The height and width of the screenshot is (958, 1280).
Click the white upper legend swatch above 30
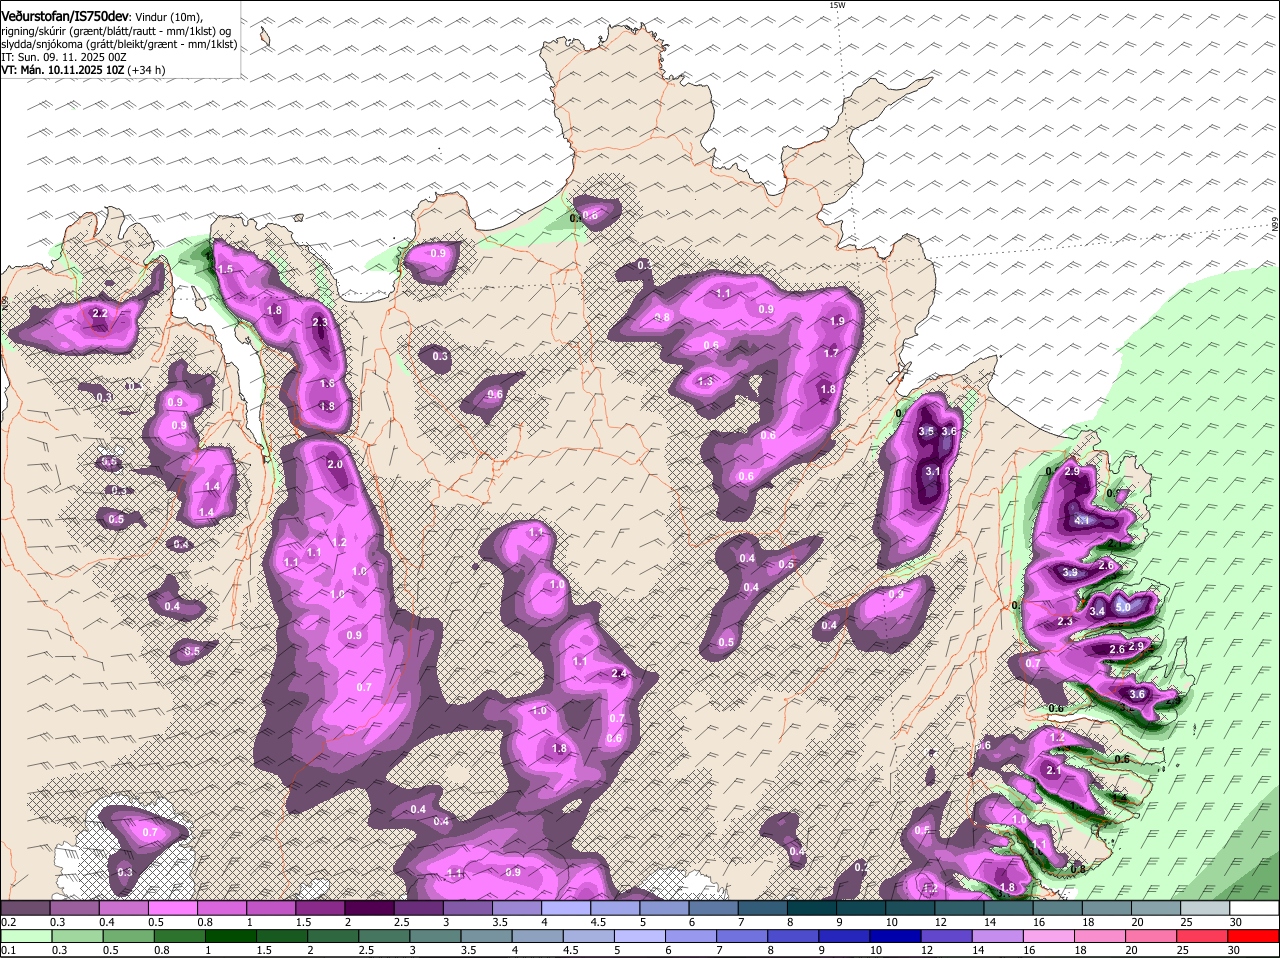tap(1254, 907)
